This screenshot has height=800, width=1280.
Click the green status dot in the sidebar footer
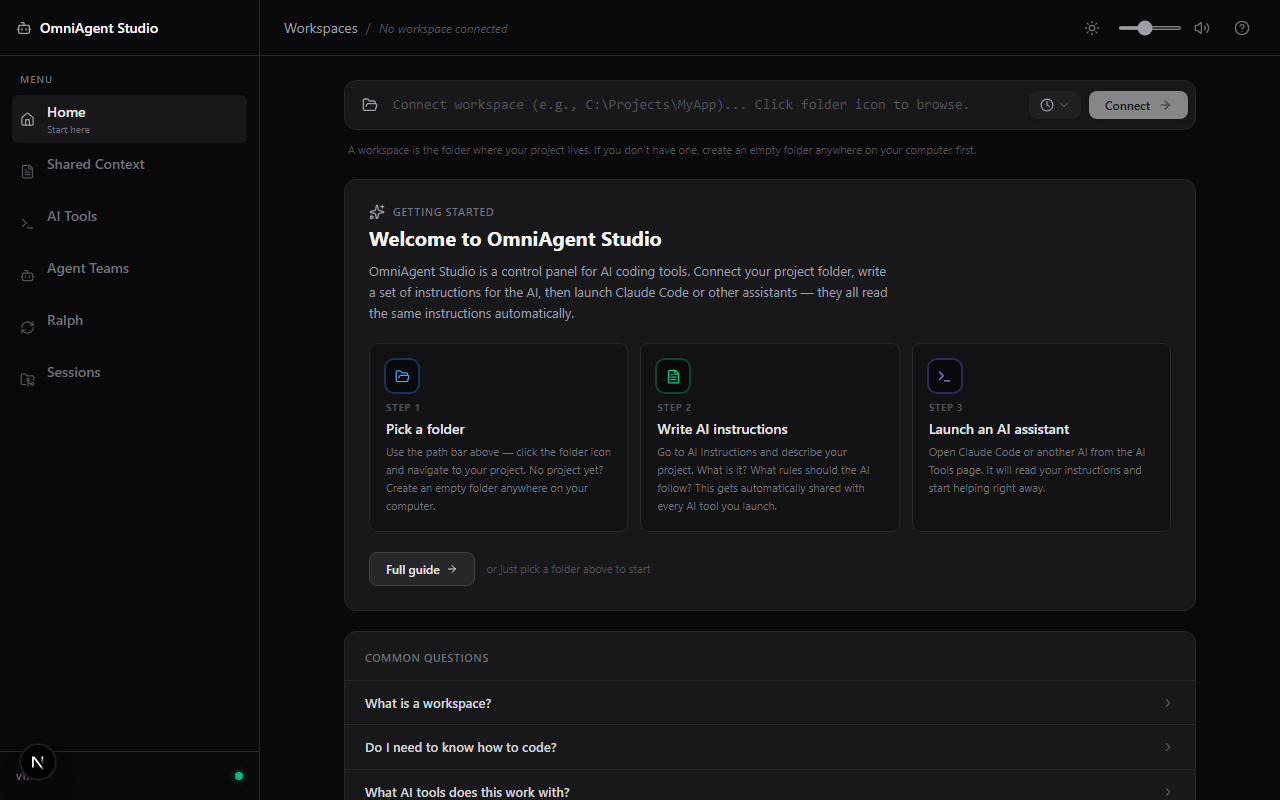click(x=238, y=775)
